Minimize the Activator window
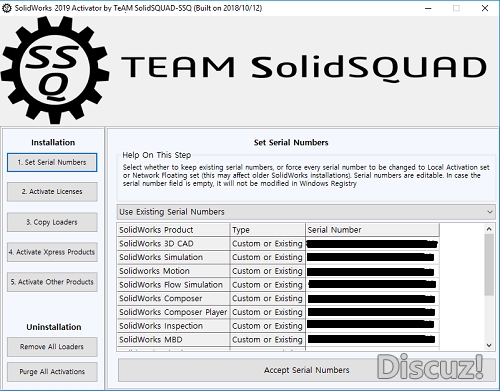 tap(428, 8)
